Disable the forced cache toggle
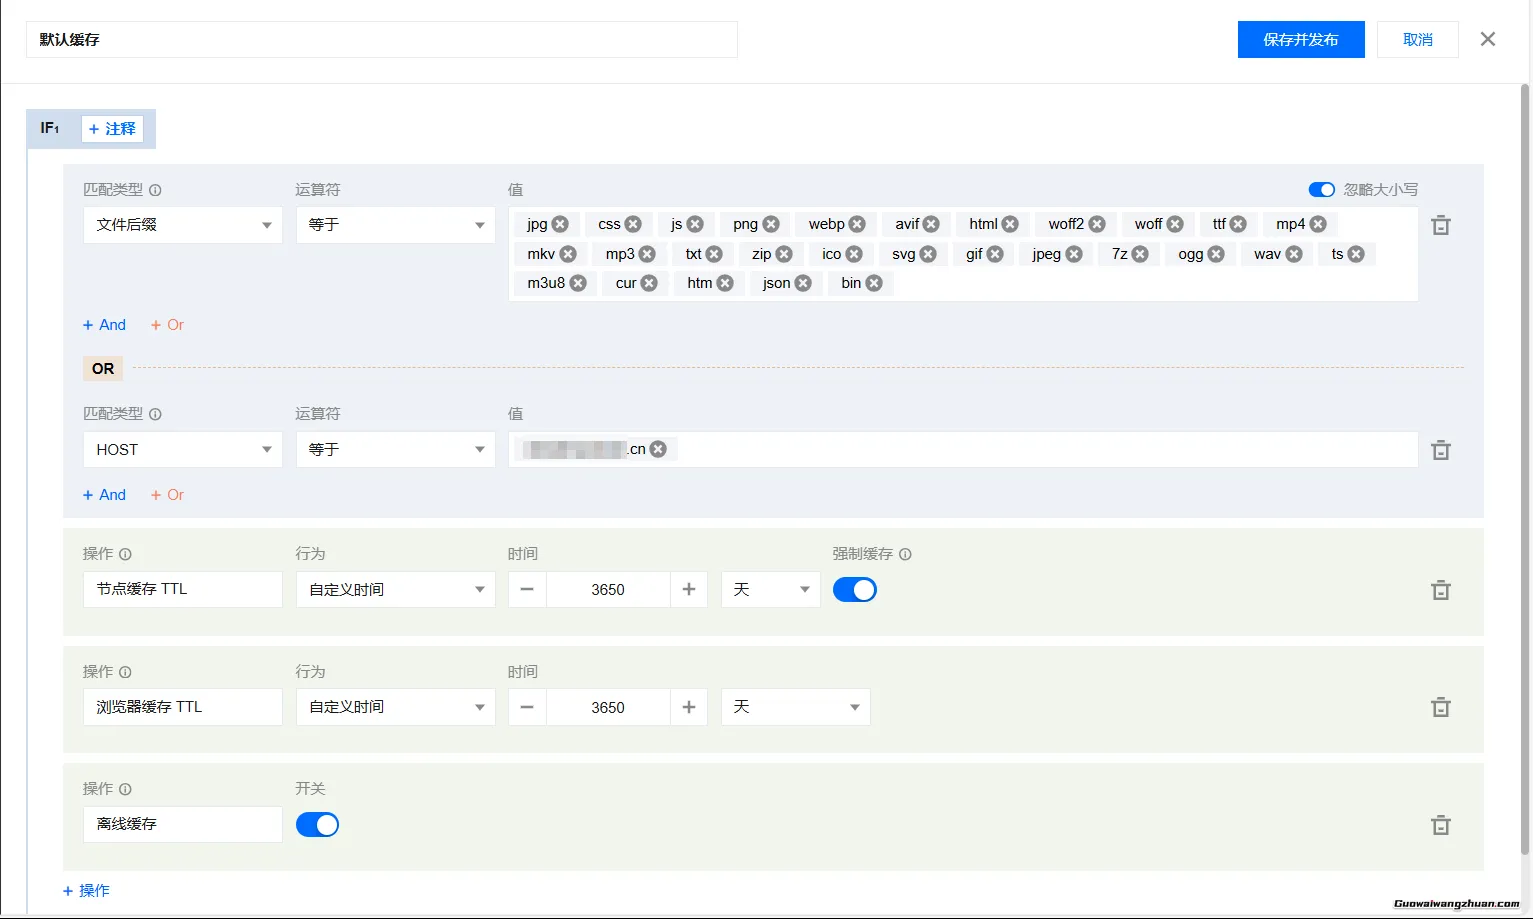The height and width of the screenshot is (919, 1533). tap(855, 590)
